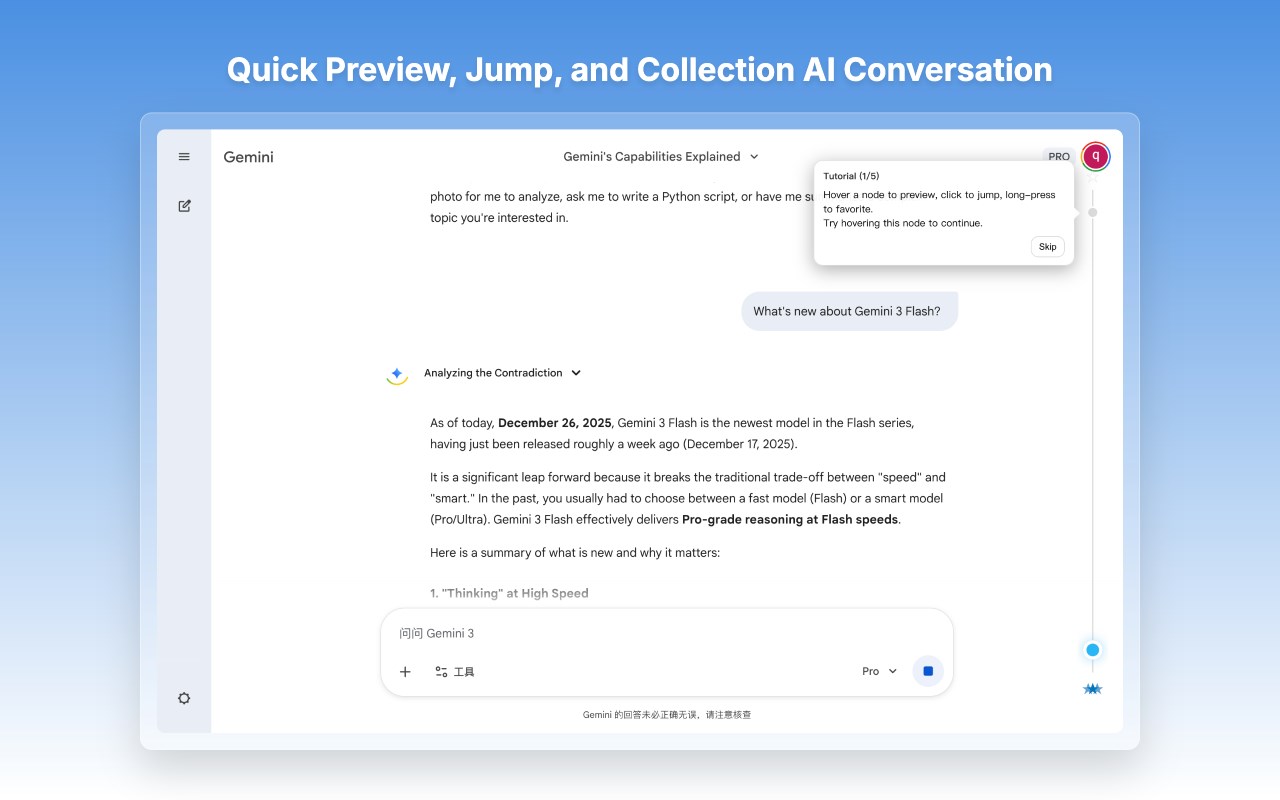The image size is (1280, 800).
Task: Click the Skip button in the tutorial
Action: click(x=1047, y=247)
